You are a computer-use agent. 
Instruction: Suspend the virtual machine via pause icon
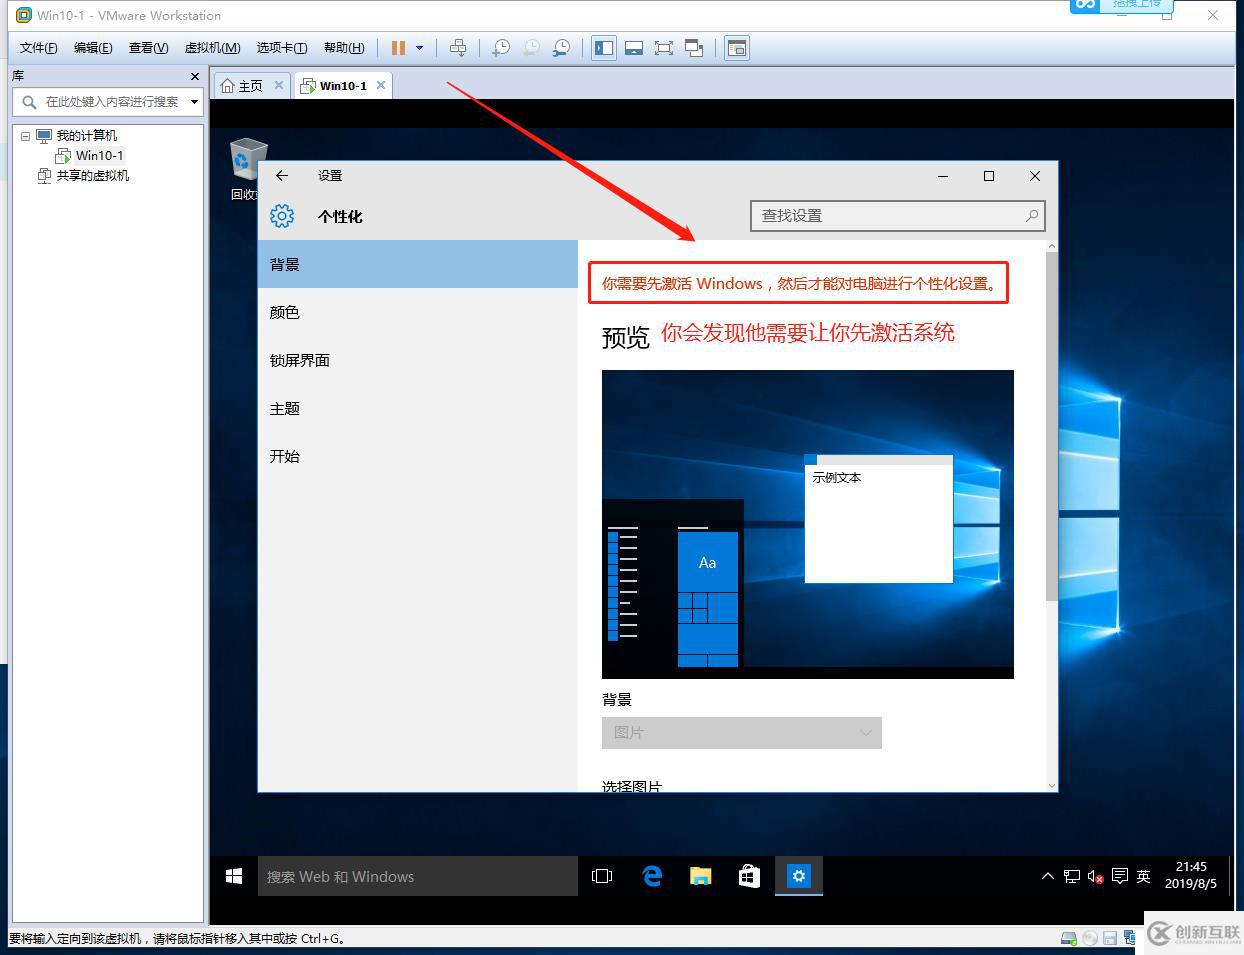(397, 47)
